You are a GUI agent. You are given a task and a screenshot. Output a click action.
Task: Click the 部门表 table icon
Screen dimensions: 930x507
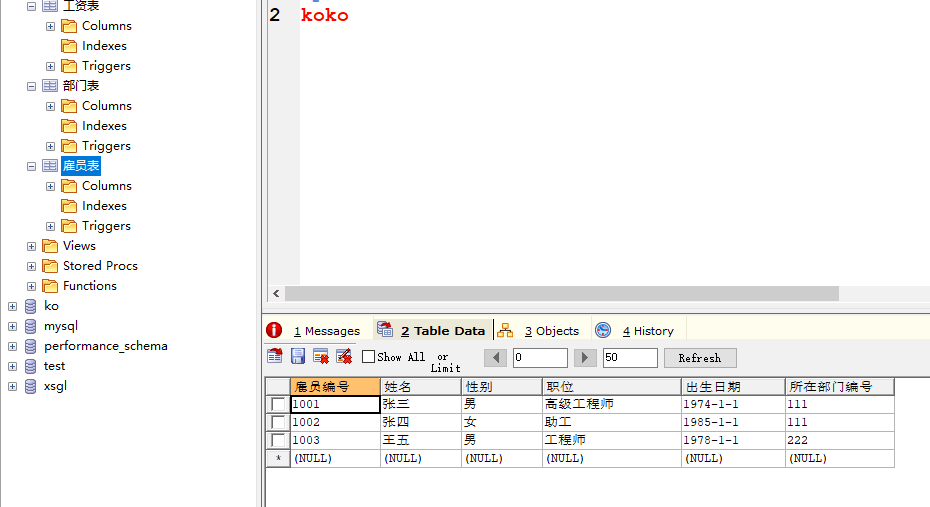50,86
